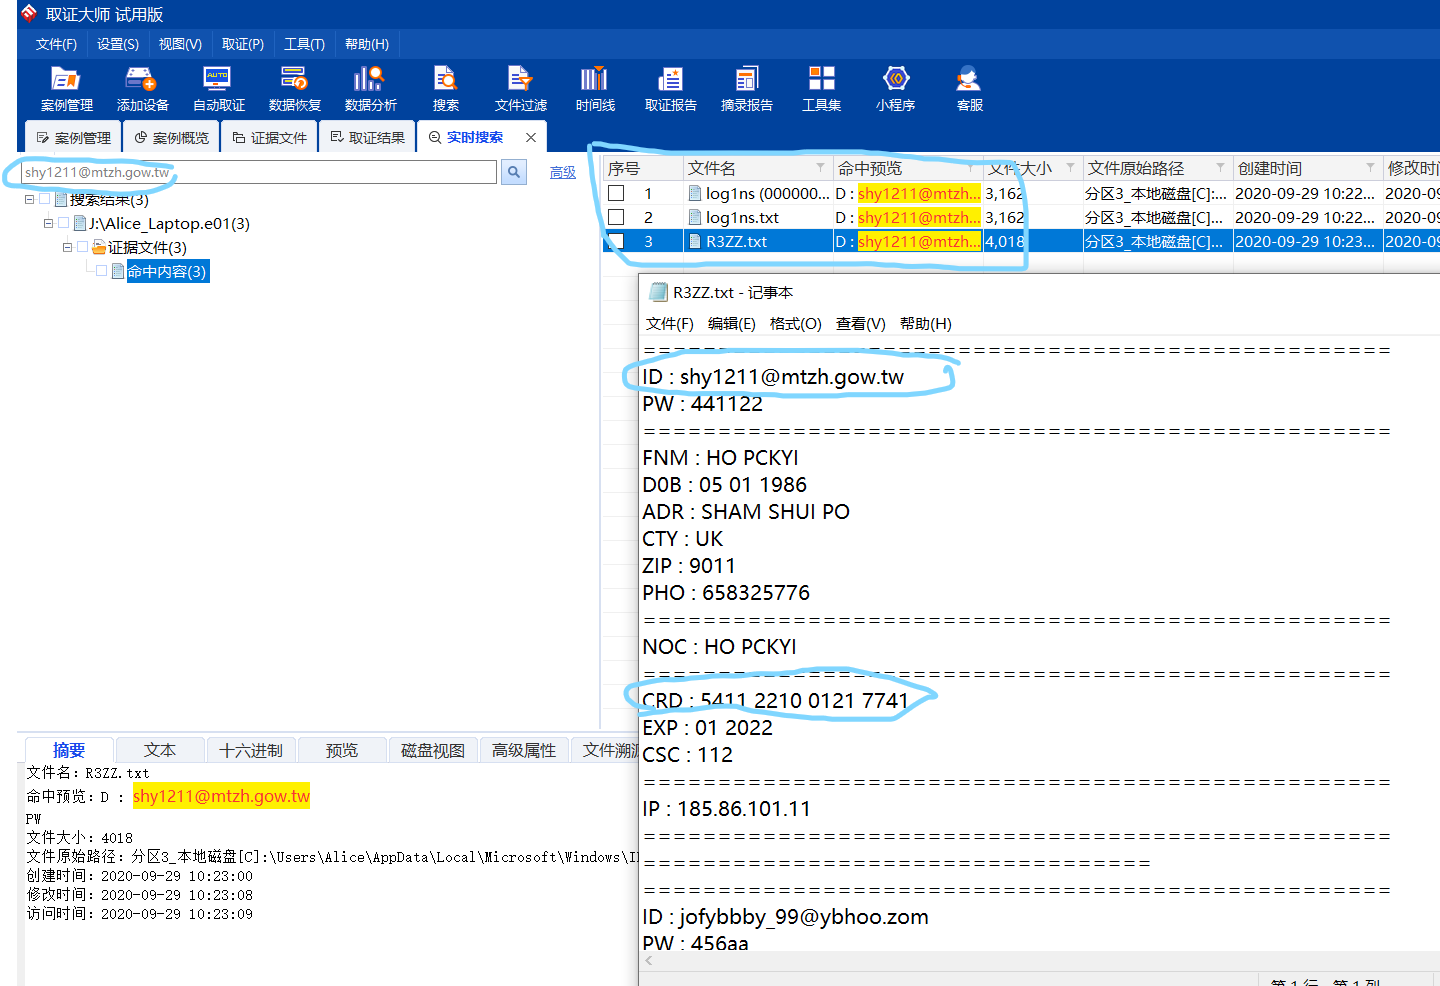
Task: Click the R3ZZ.txt file icon in list
Action: (695, 241)
